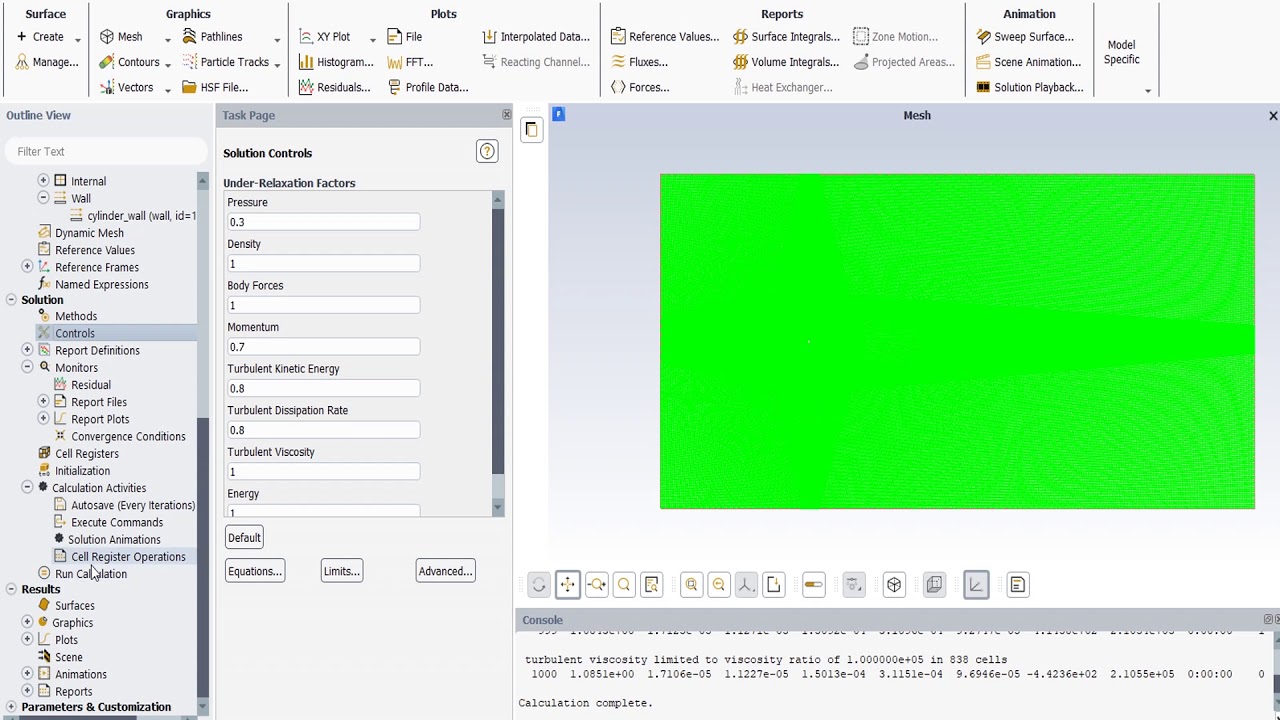Click the Mesh graphics icon in ribbon
The width and height of the screenshot is (1280, 720).
(x=107, y=37)
